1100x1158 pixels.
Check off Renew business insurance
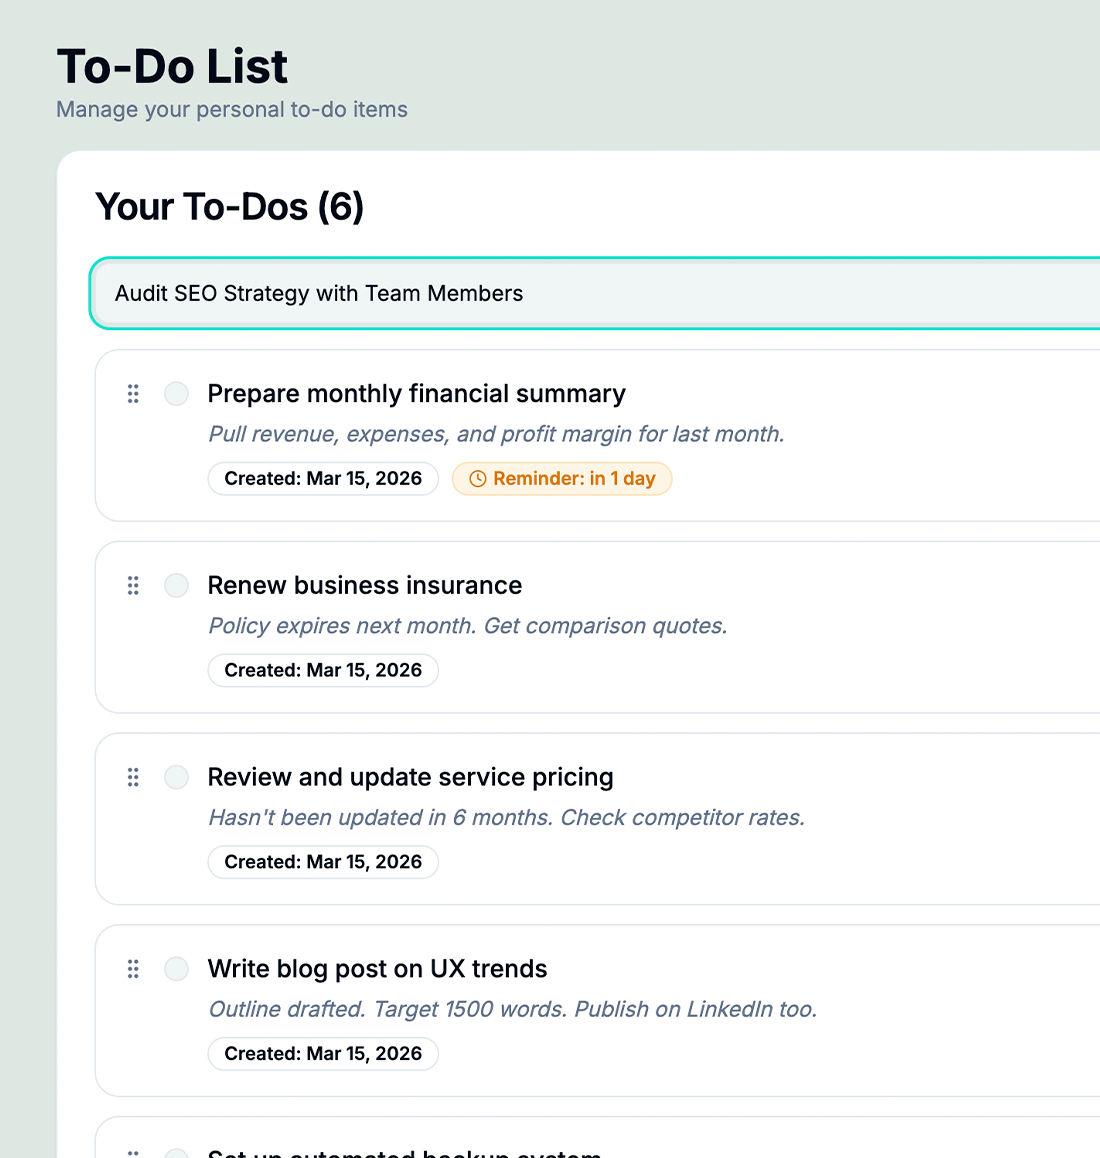point(177,586)
